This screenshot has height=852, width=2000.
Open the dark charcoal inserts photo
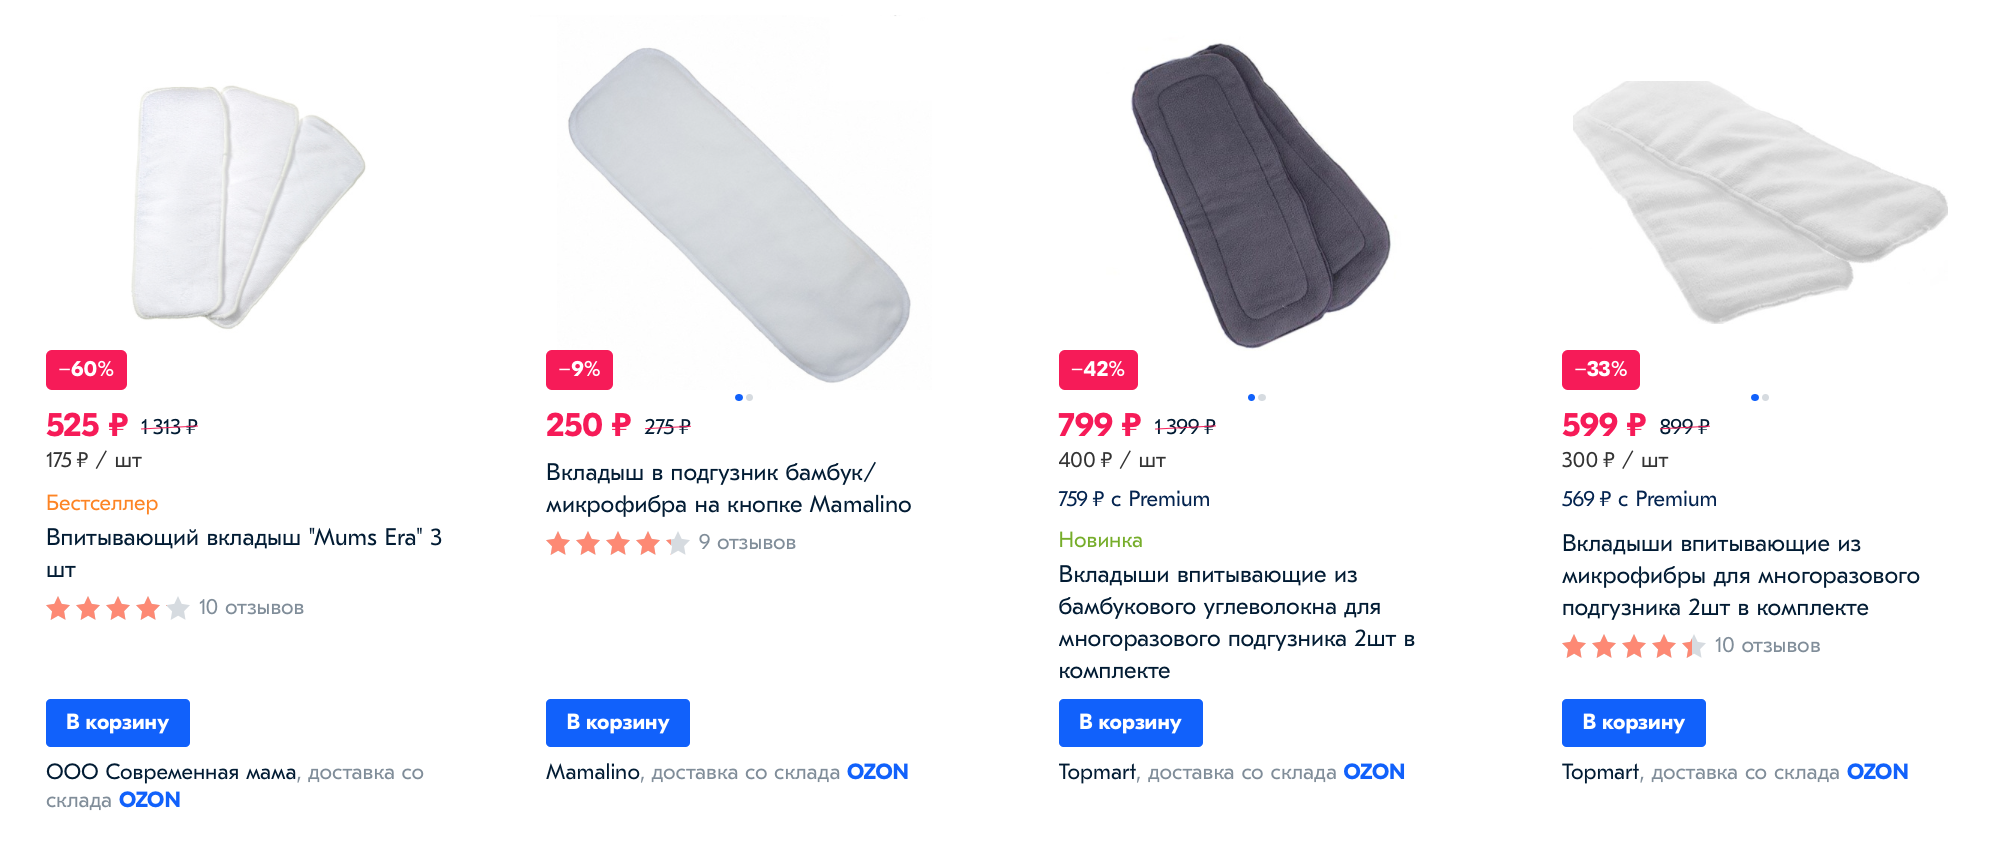tap(1260, 195)
